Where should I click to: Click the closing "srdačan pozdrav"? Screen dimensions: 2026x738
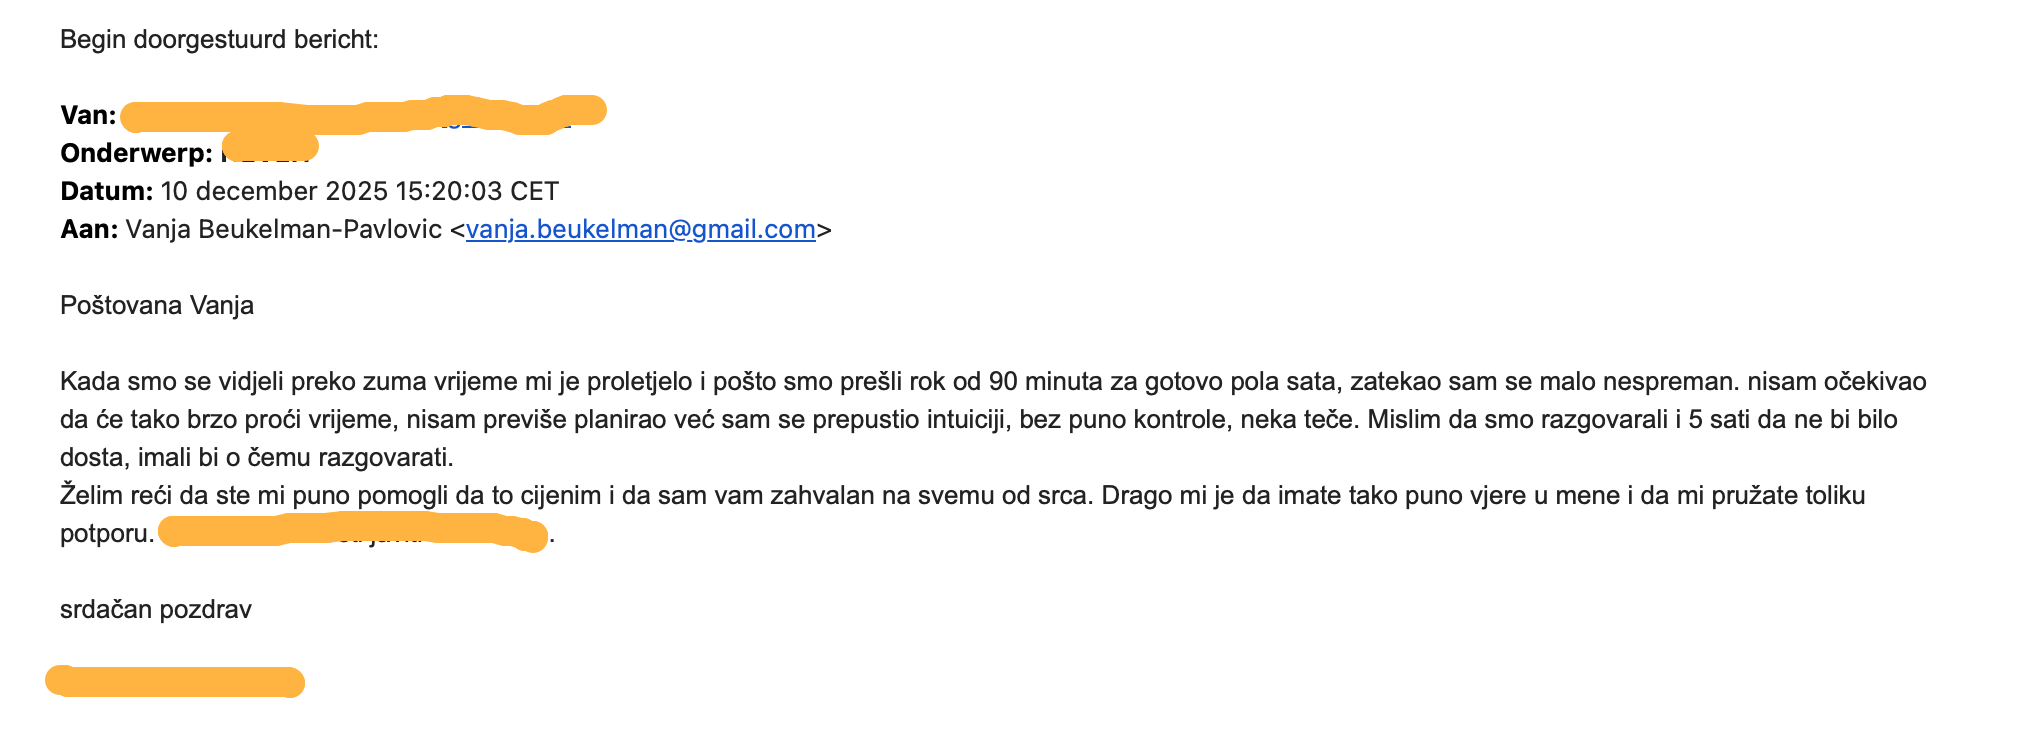tap(156, 610)
